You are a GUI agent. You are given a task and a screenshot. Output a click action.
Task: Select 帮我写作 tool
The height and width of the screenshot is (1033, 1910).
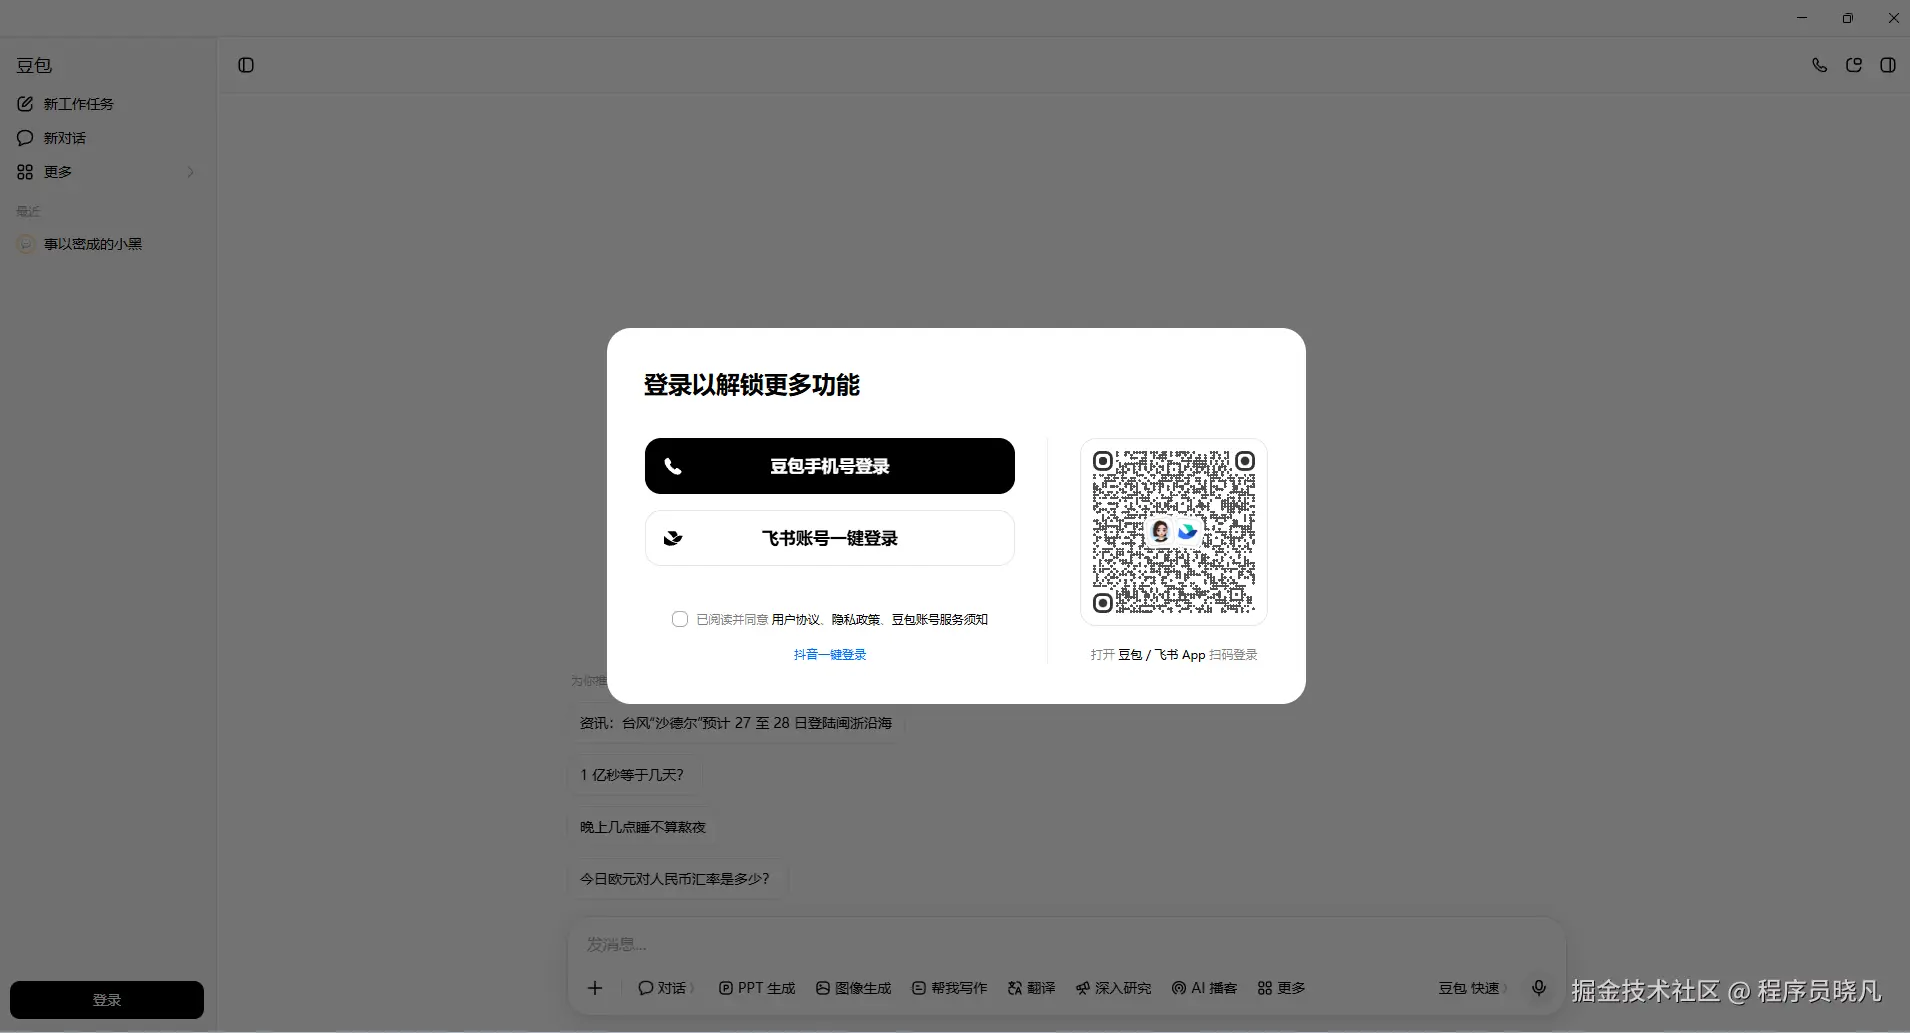949,988
